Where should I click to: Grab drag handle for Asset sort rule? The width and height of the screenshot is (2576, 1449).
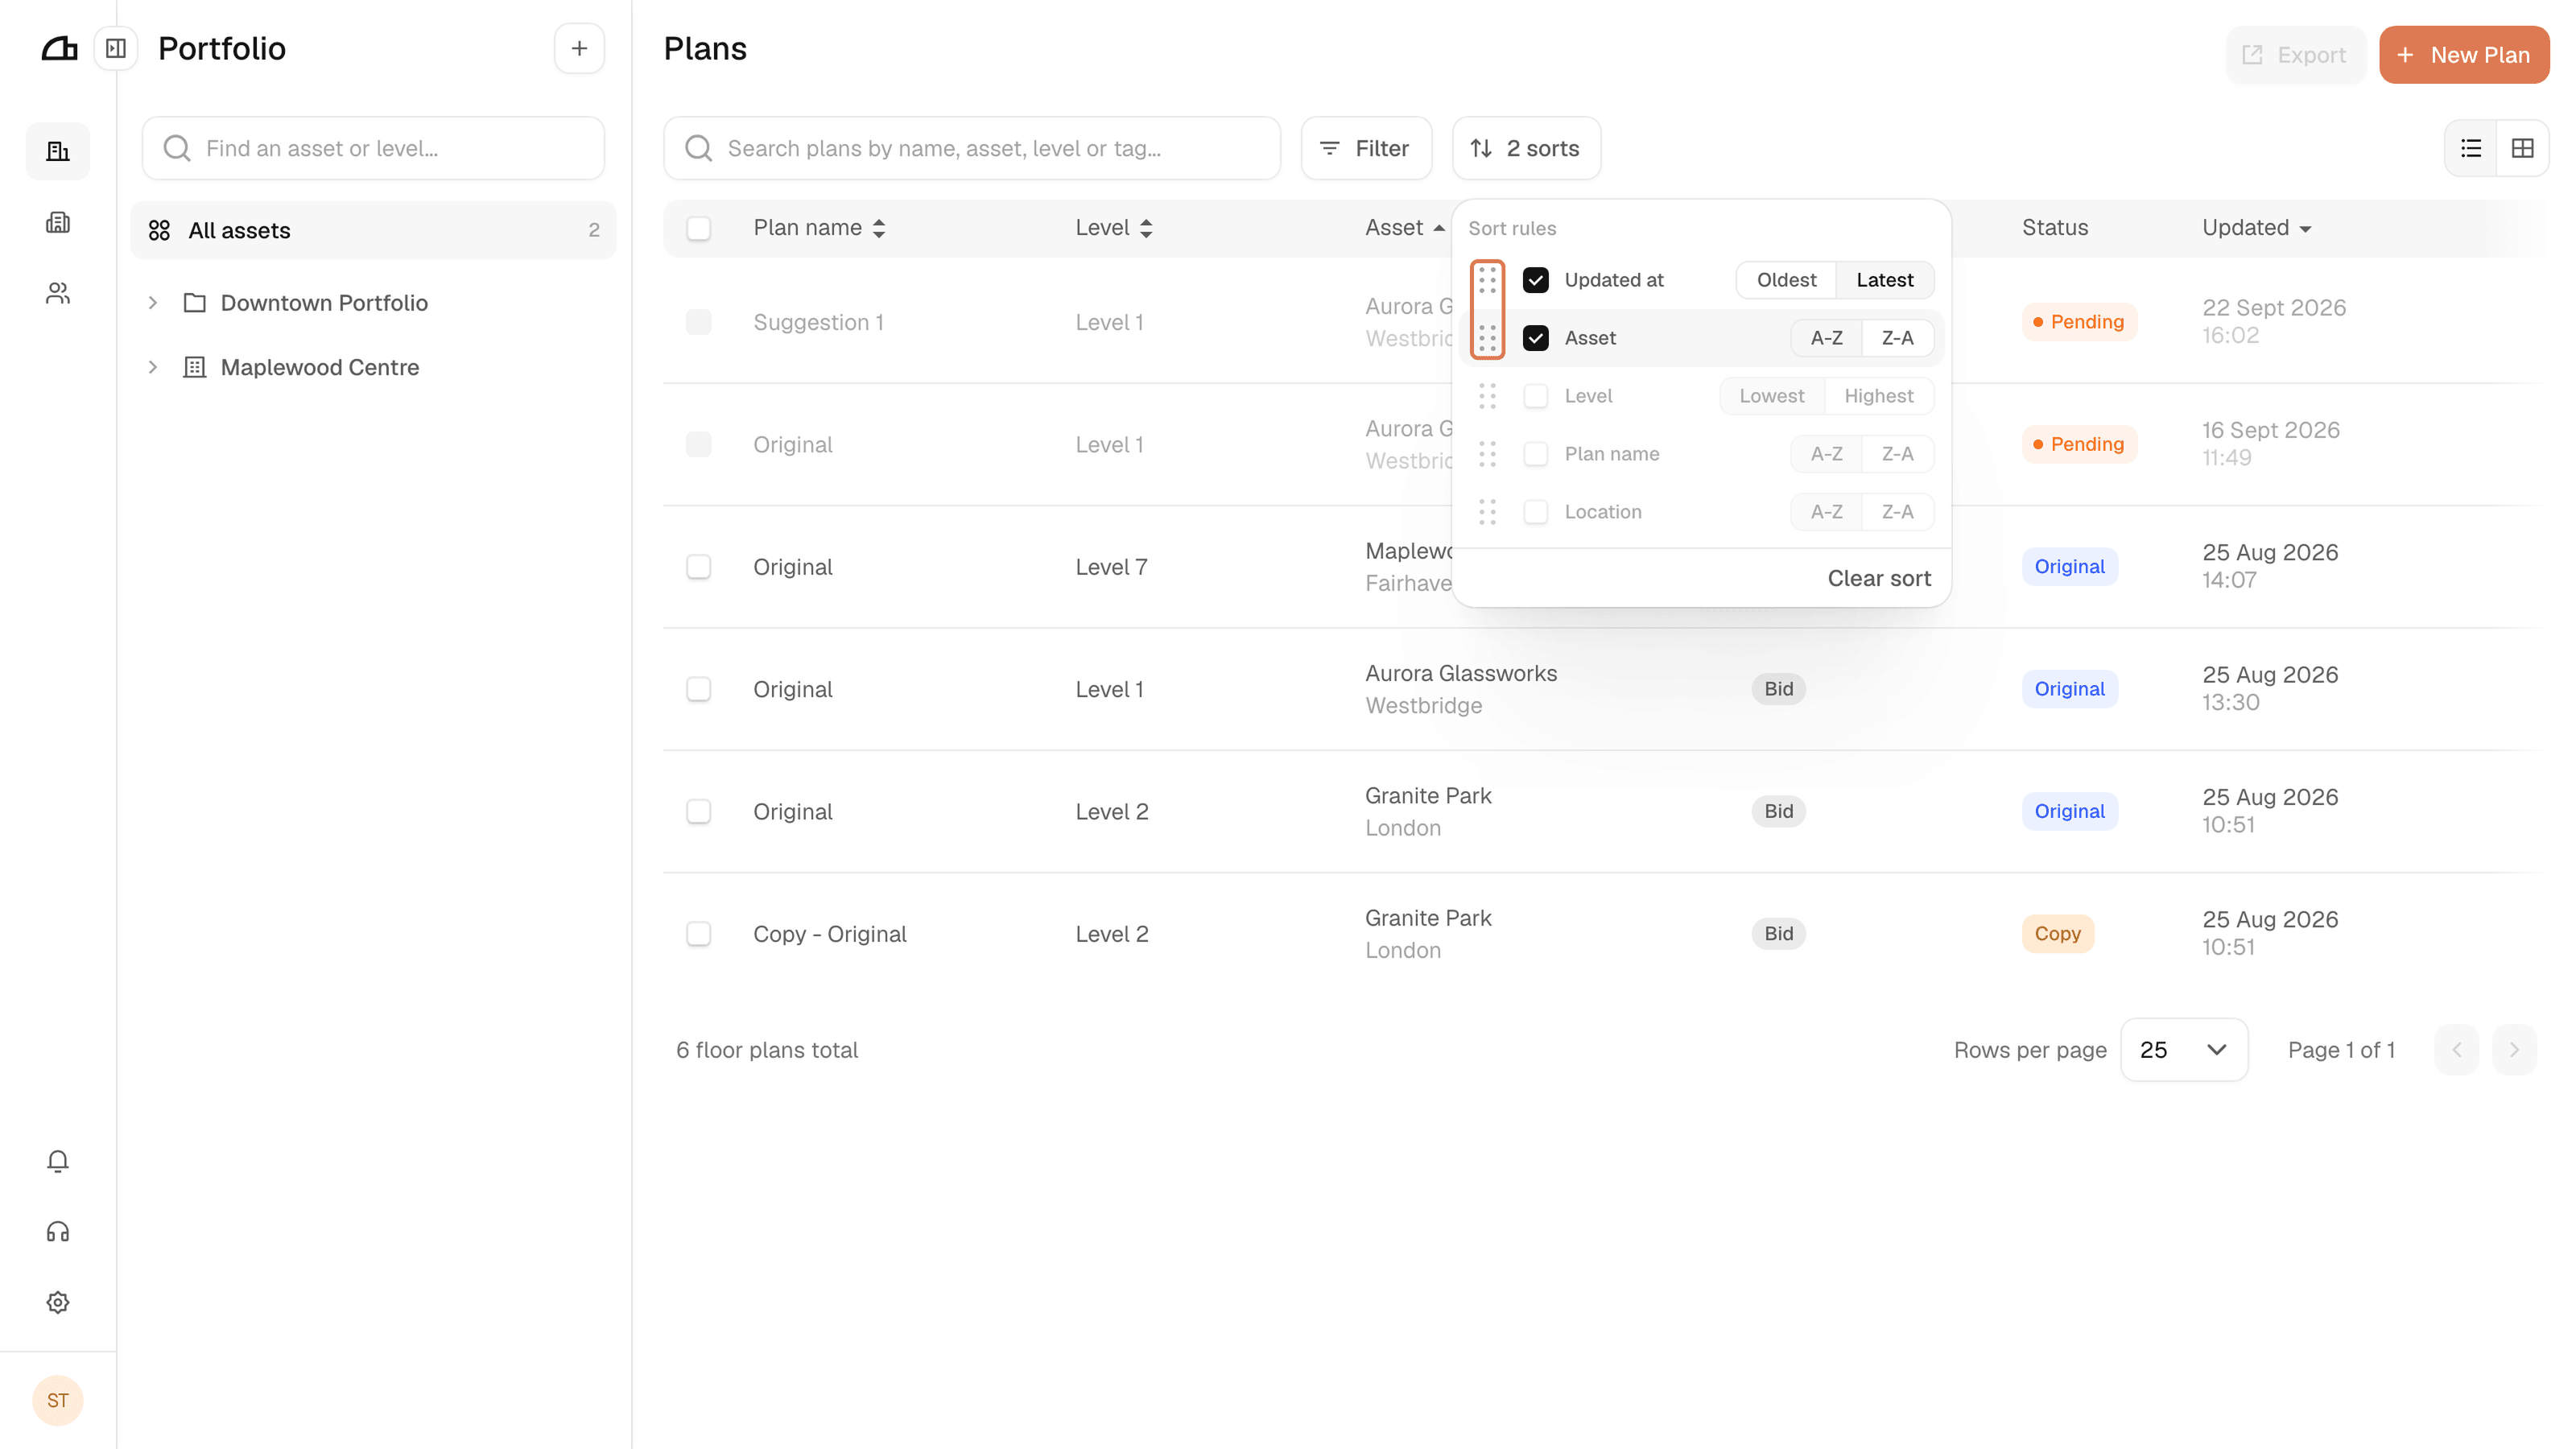tap(1487, 338)
